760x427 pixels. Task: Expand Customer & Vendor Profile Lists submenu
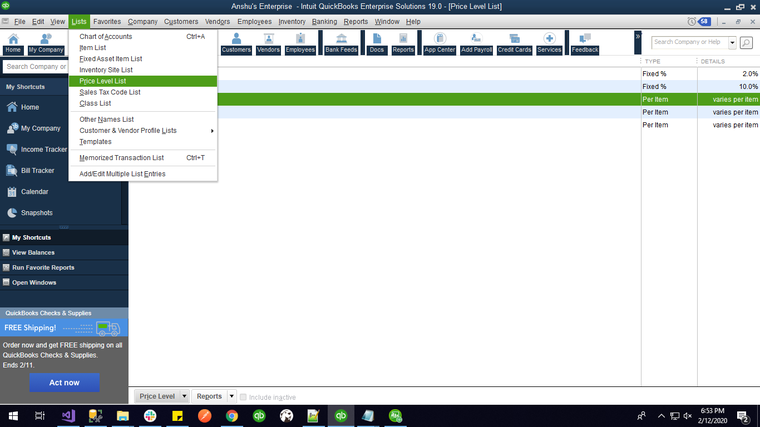pos(142,130)
